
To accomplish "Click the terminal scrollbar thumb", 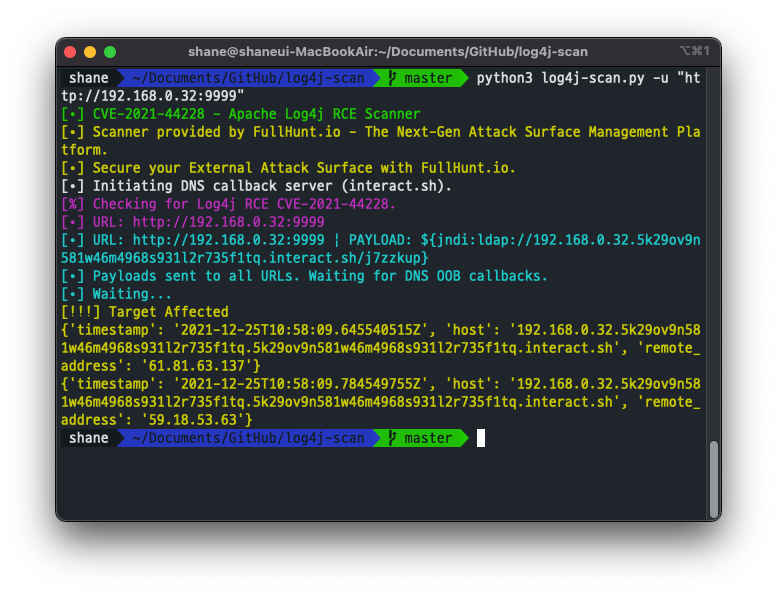I will coord(714,479).
